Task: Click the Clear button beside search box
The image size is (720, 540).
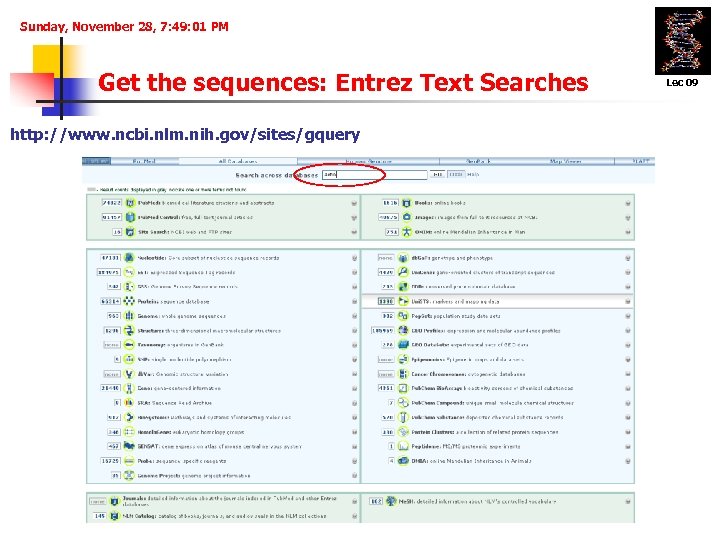Action: point(456,174)
